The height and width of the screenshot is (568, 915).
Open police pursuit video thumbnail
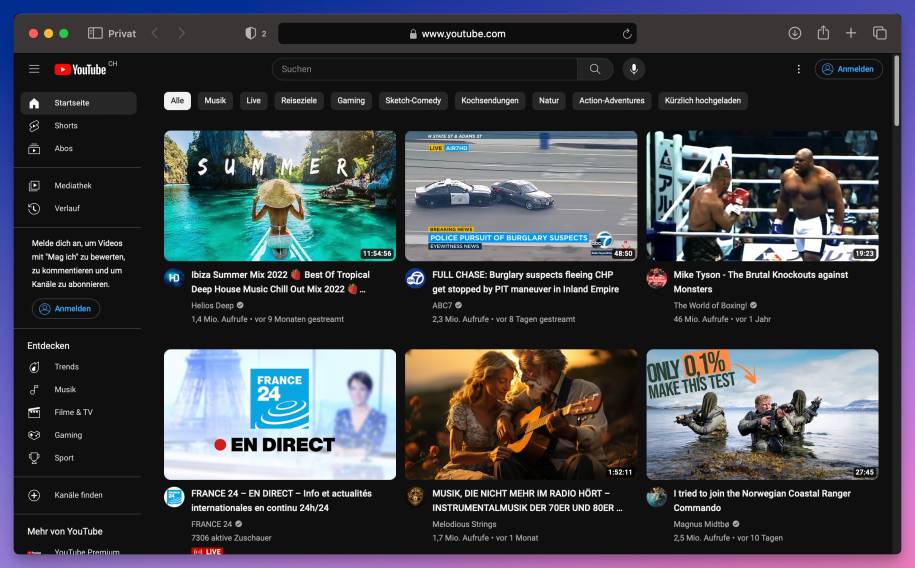[521, 196]
